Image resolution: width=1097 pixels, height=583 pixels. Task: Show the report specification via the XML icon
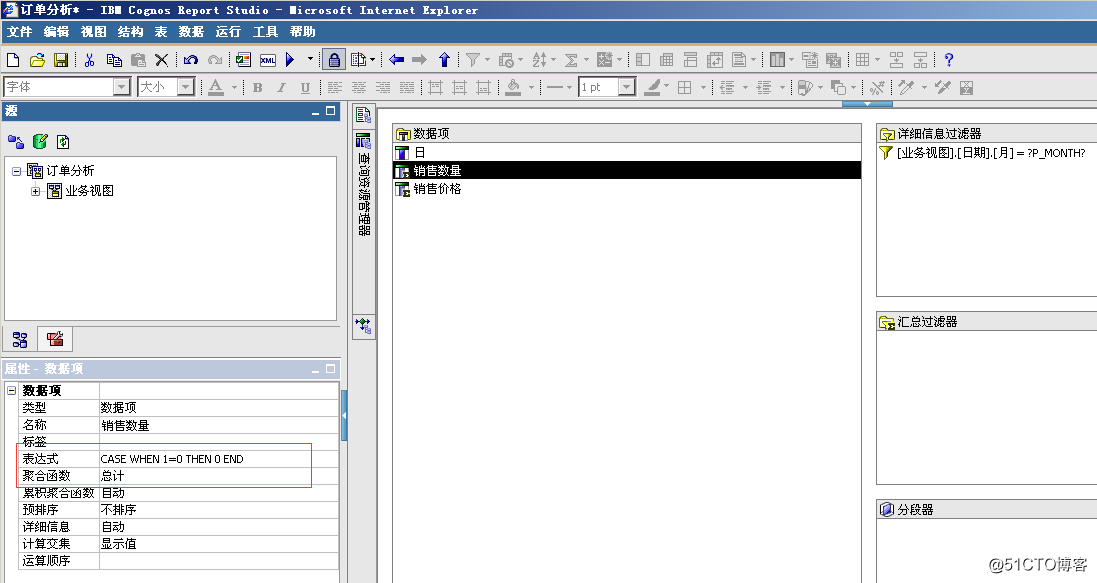coord(268,60)
